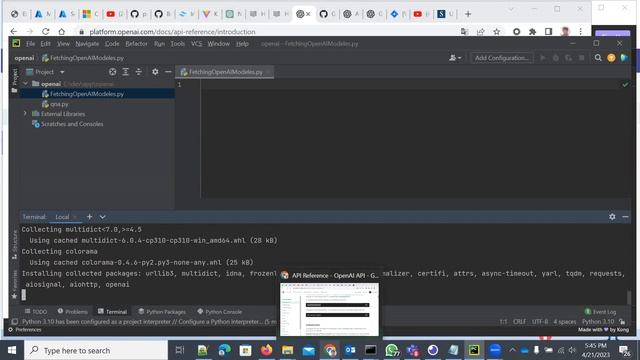Click the PyCharm logo icon in title bar
The height and width of the screenshot is (360, 640).
[16, 43]
